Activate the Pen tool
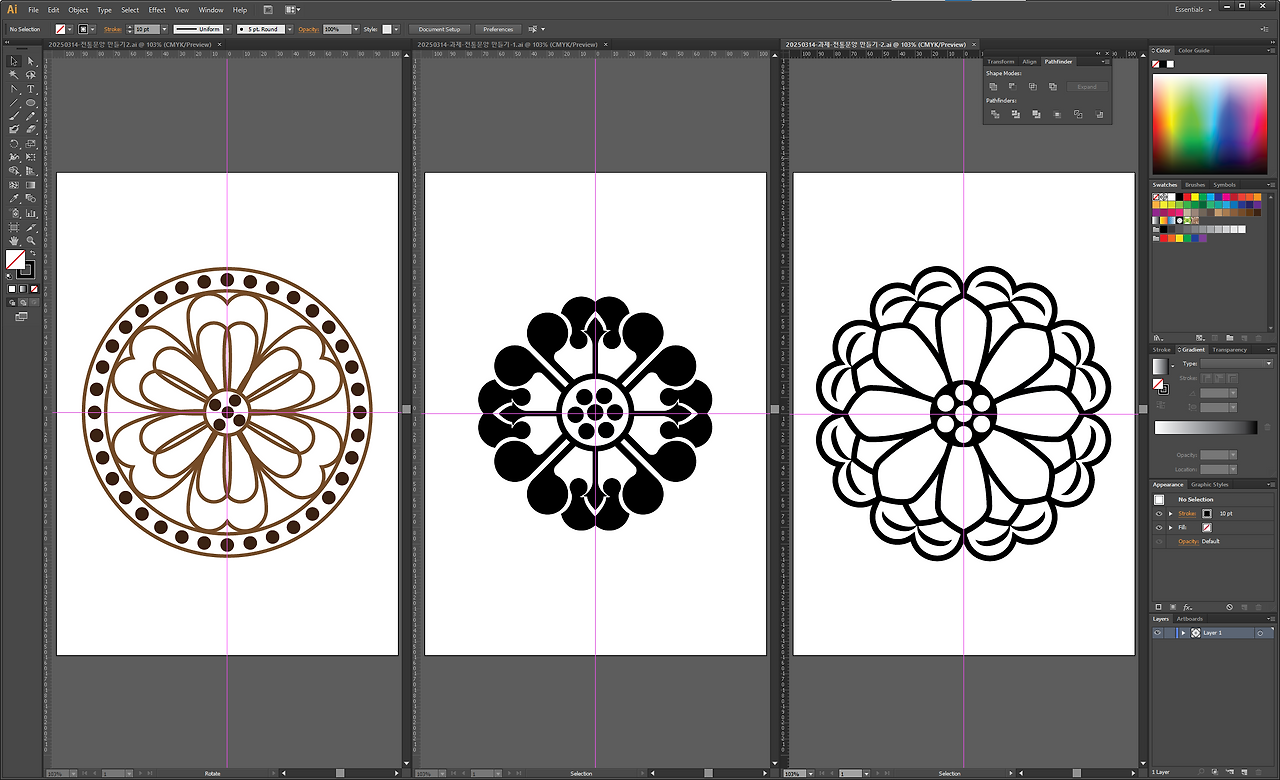This screenshot has width=1280, height=780. 14,89
